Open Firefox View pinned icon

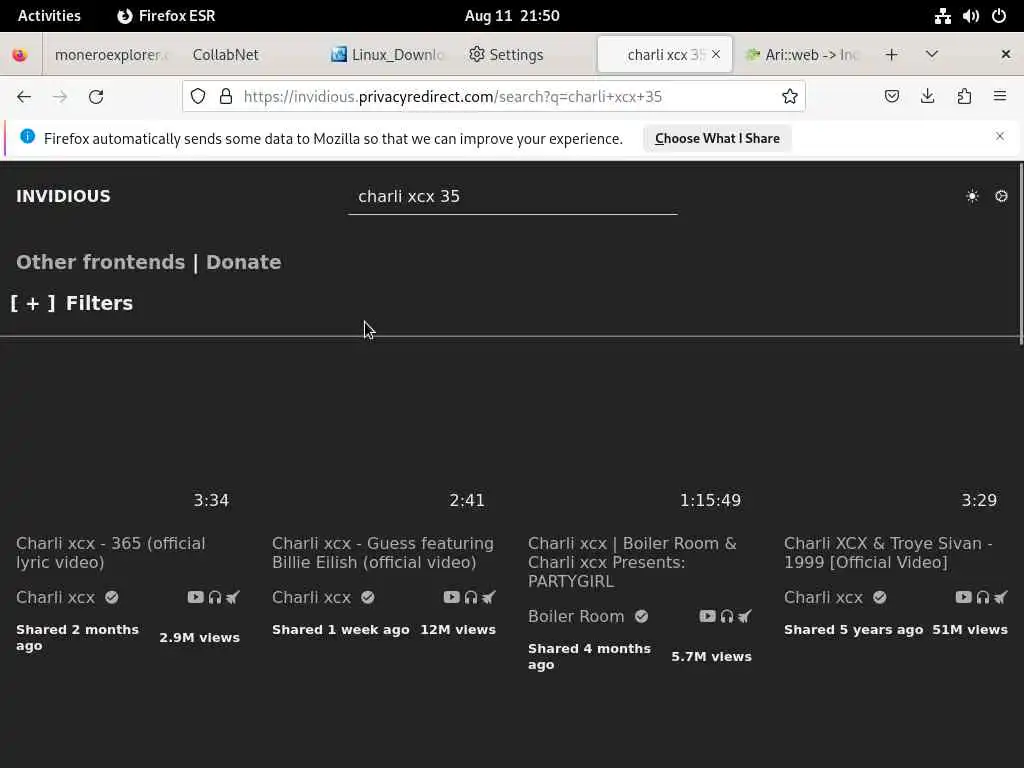point(20,55)
